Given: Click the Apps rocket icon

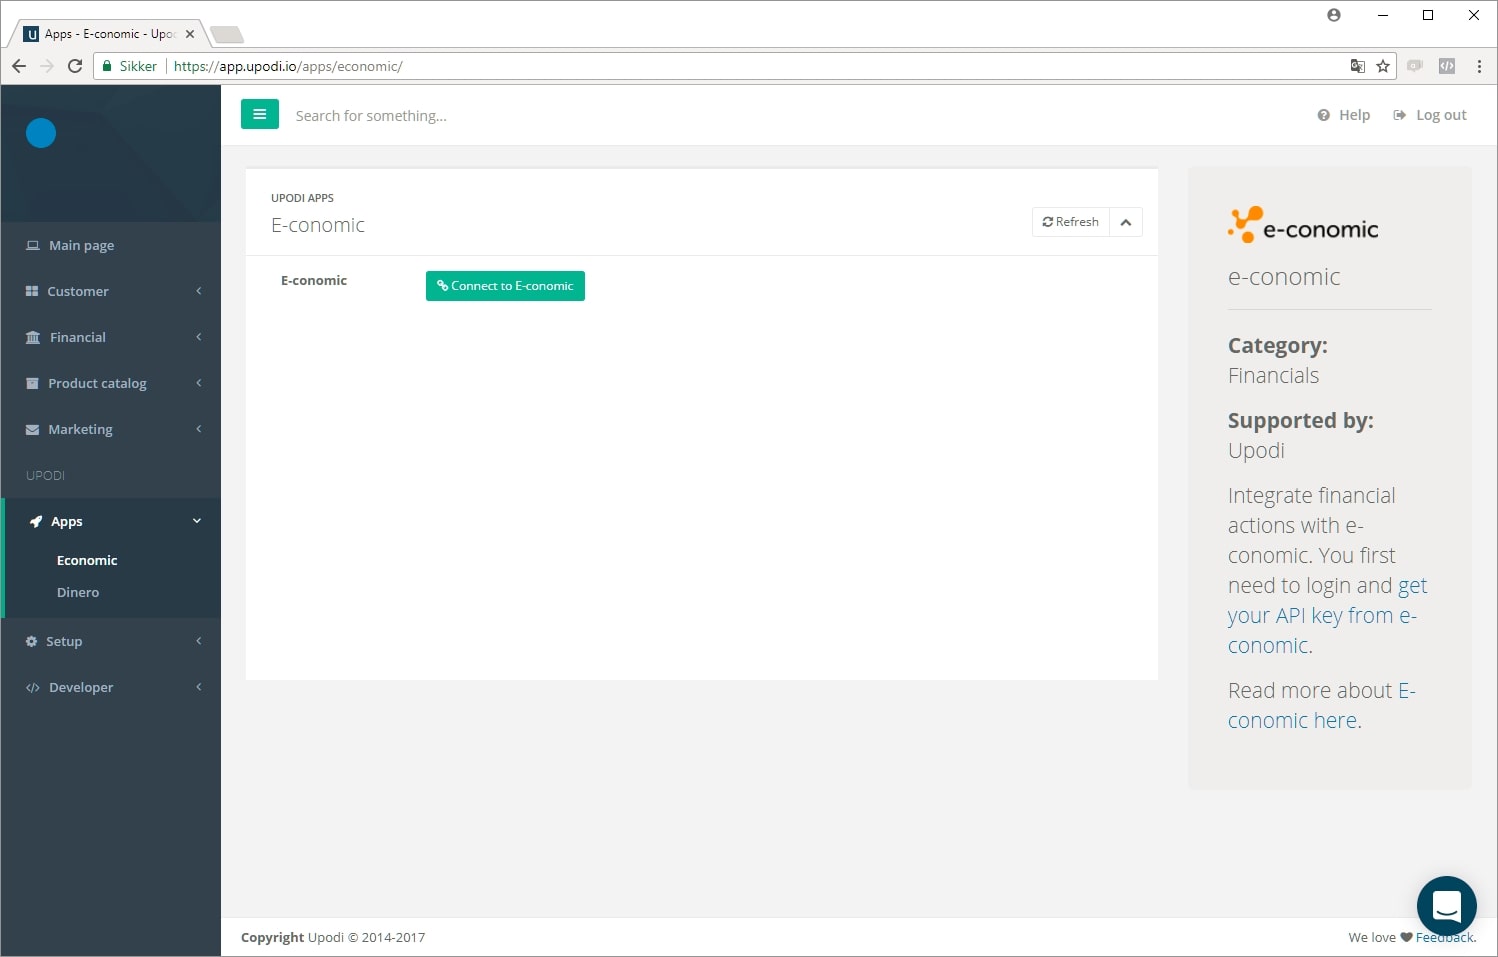Looking at the screenshot, I should coord(36,521).
